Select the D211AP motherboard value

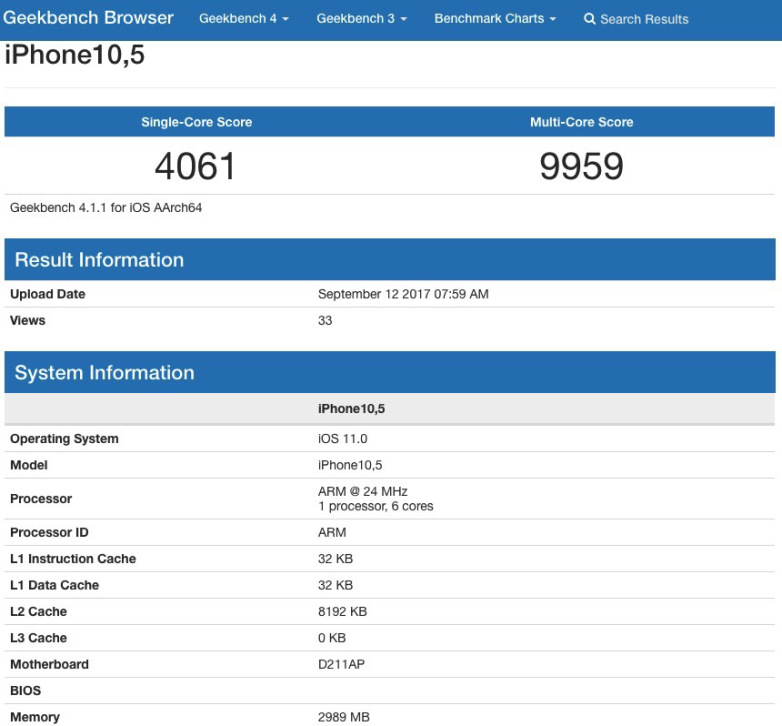(x=343, y=664)
